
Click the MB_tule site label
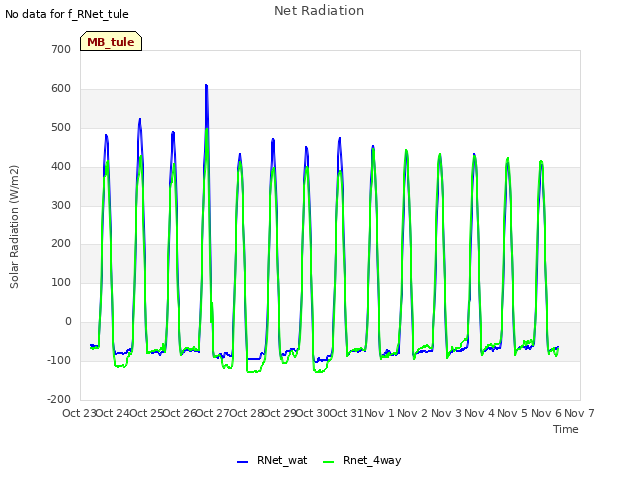pos(111,42)
